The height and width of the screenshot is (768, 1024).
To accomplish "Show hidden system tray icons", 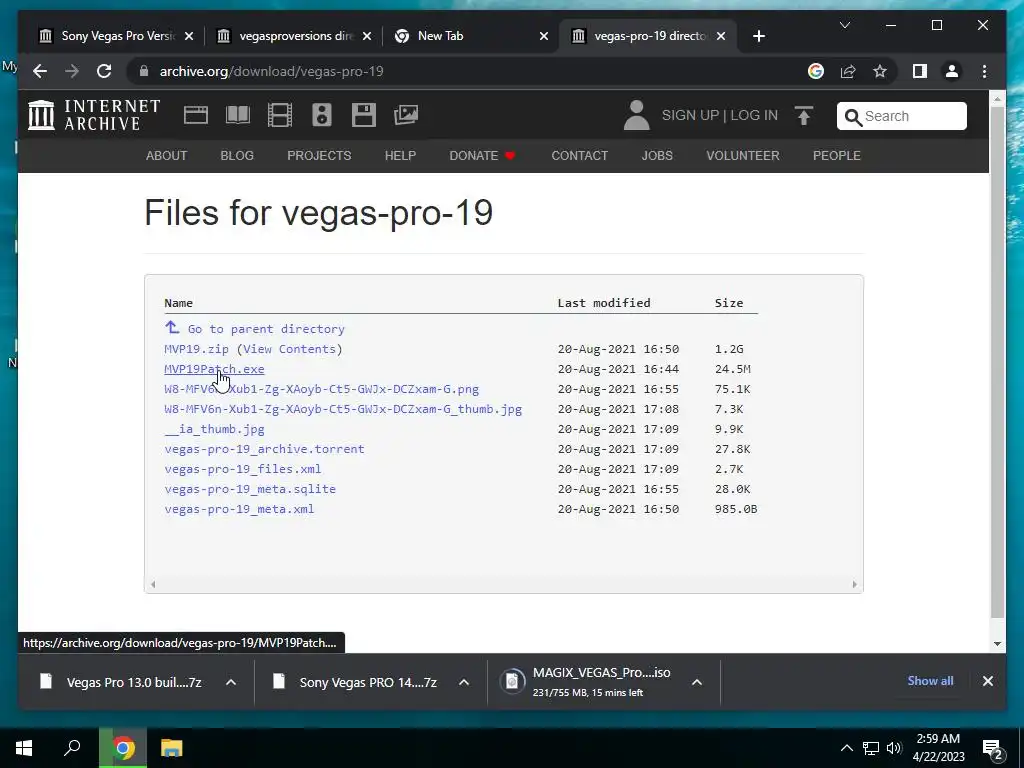I will 846,748.
